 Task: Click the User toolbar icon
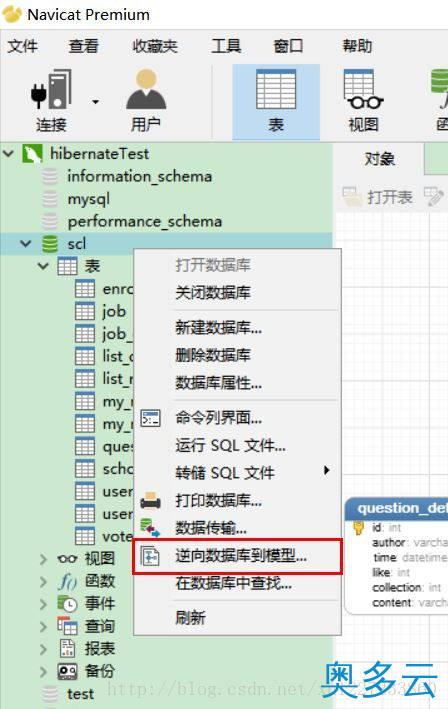tap(146, 90)
